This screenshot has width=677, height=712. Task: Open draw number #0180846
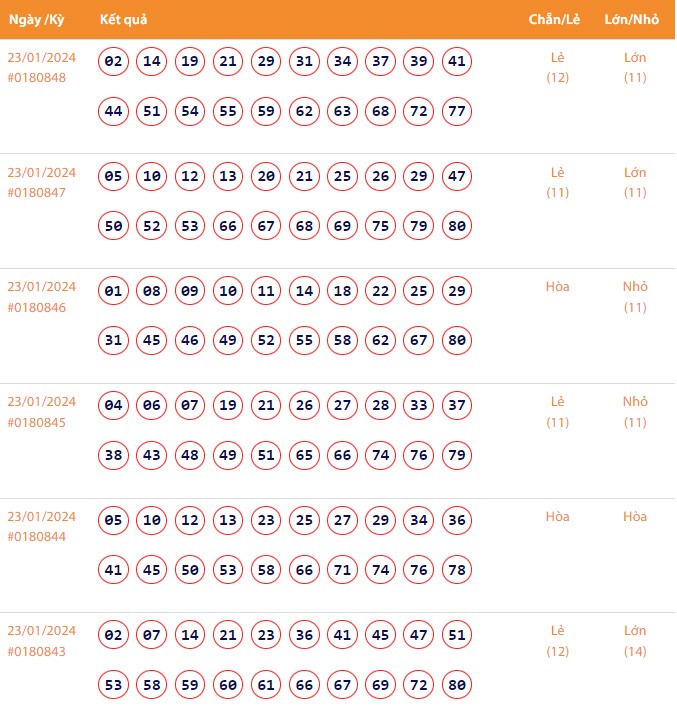click(37, 308)
